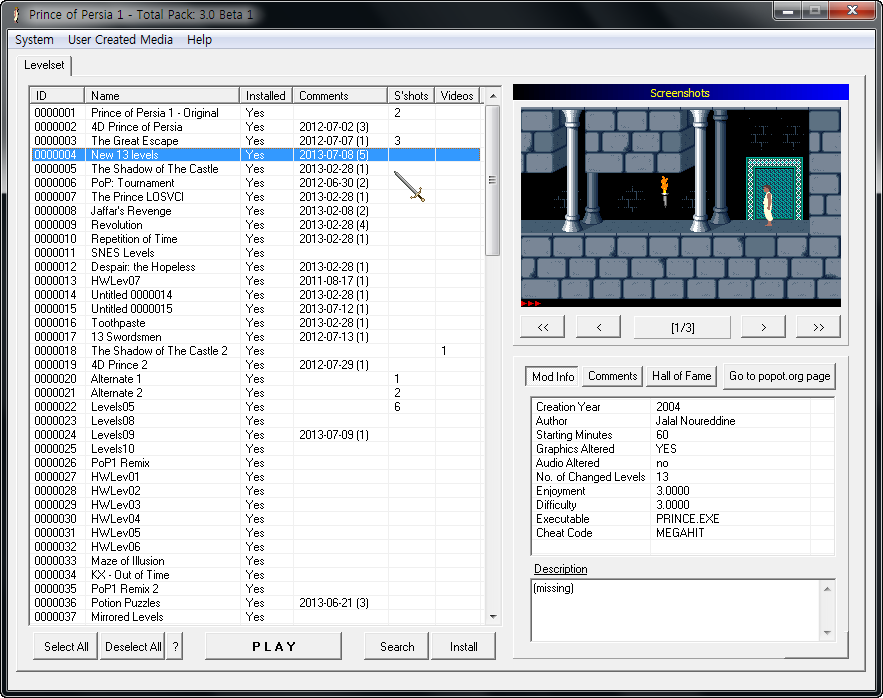The width and height of the screenshot is (883, 698).
Task: Jump to the last screenshot
Action: coord(819,327)
